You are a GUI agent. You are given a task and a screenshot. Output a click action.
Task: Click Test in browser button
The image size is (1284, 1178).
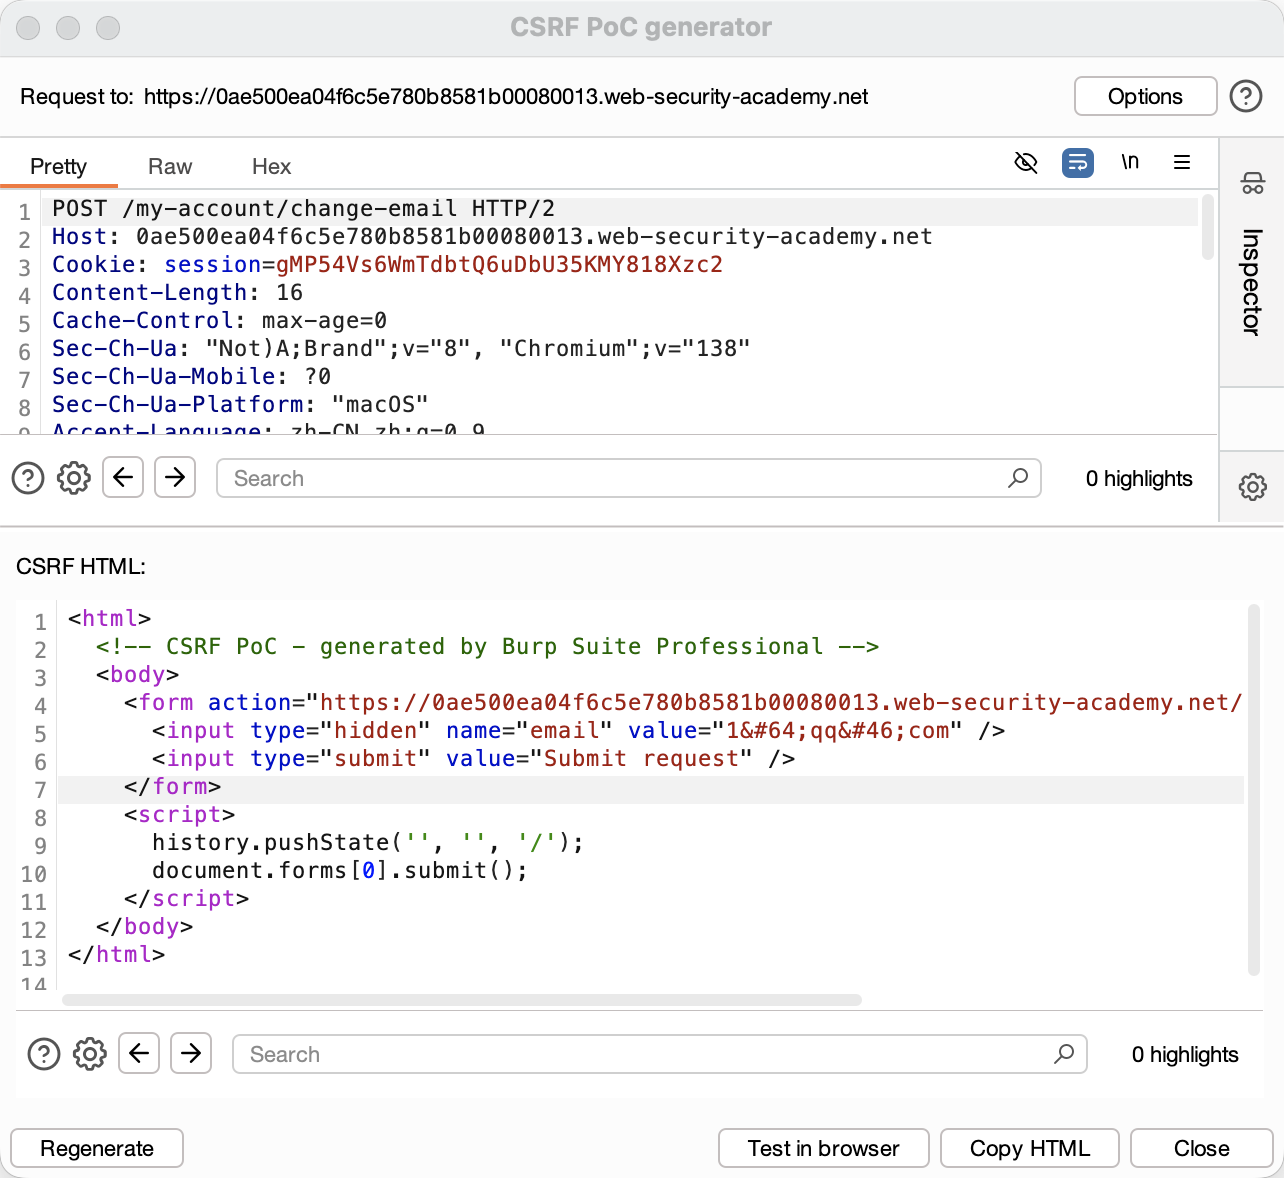(x=823, y=1148)
